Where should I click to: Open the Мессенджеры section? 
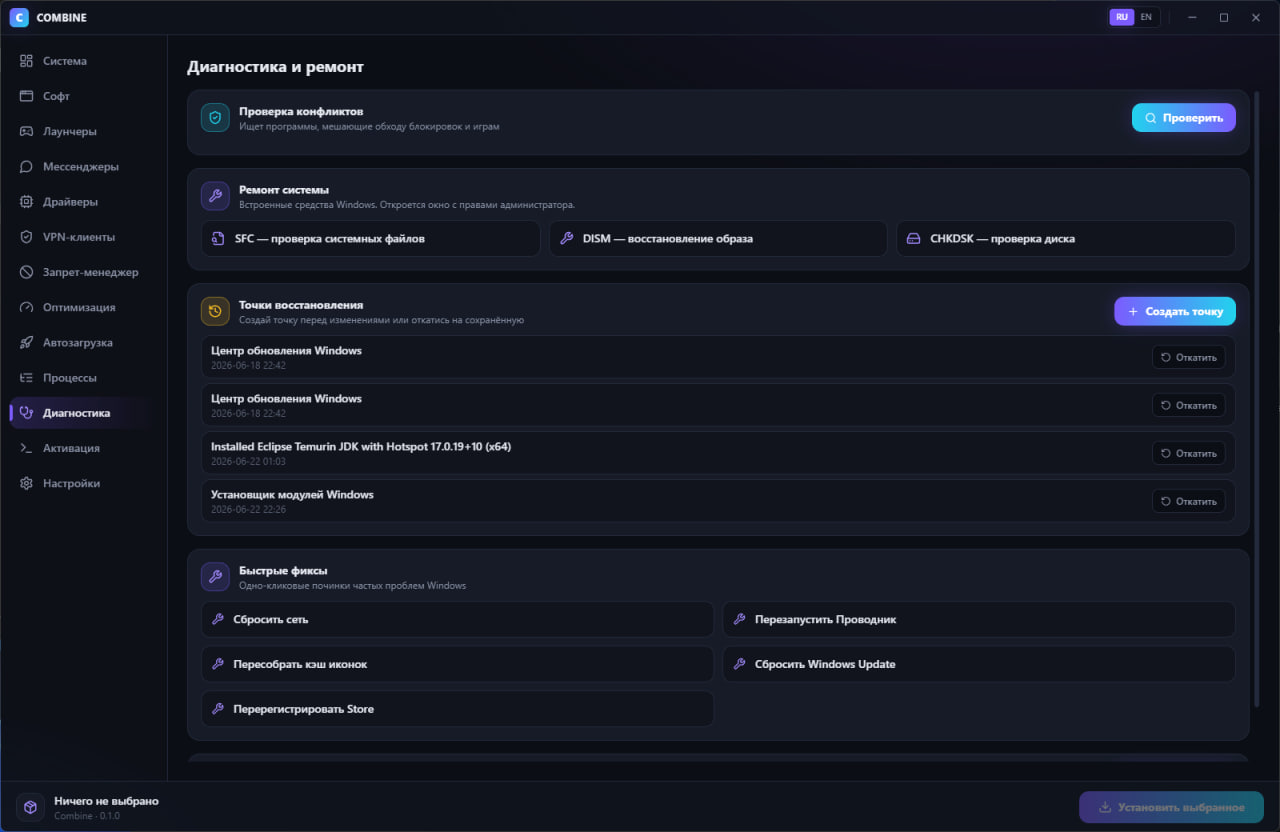84,167
